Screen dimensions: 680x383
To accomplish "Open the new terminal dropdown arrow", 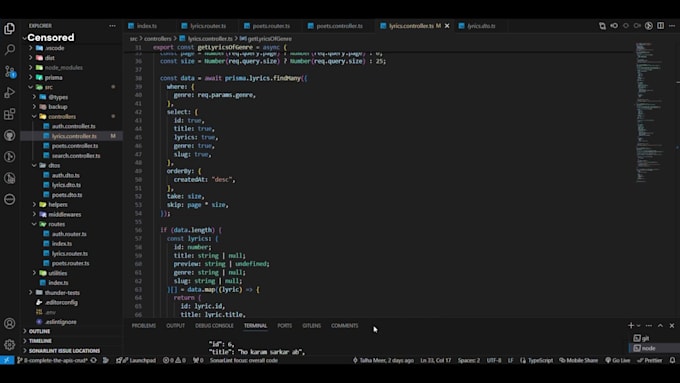I will tap(638, 326).
